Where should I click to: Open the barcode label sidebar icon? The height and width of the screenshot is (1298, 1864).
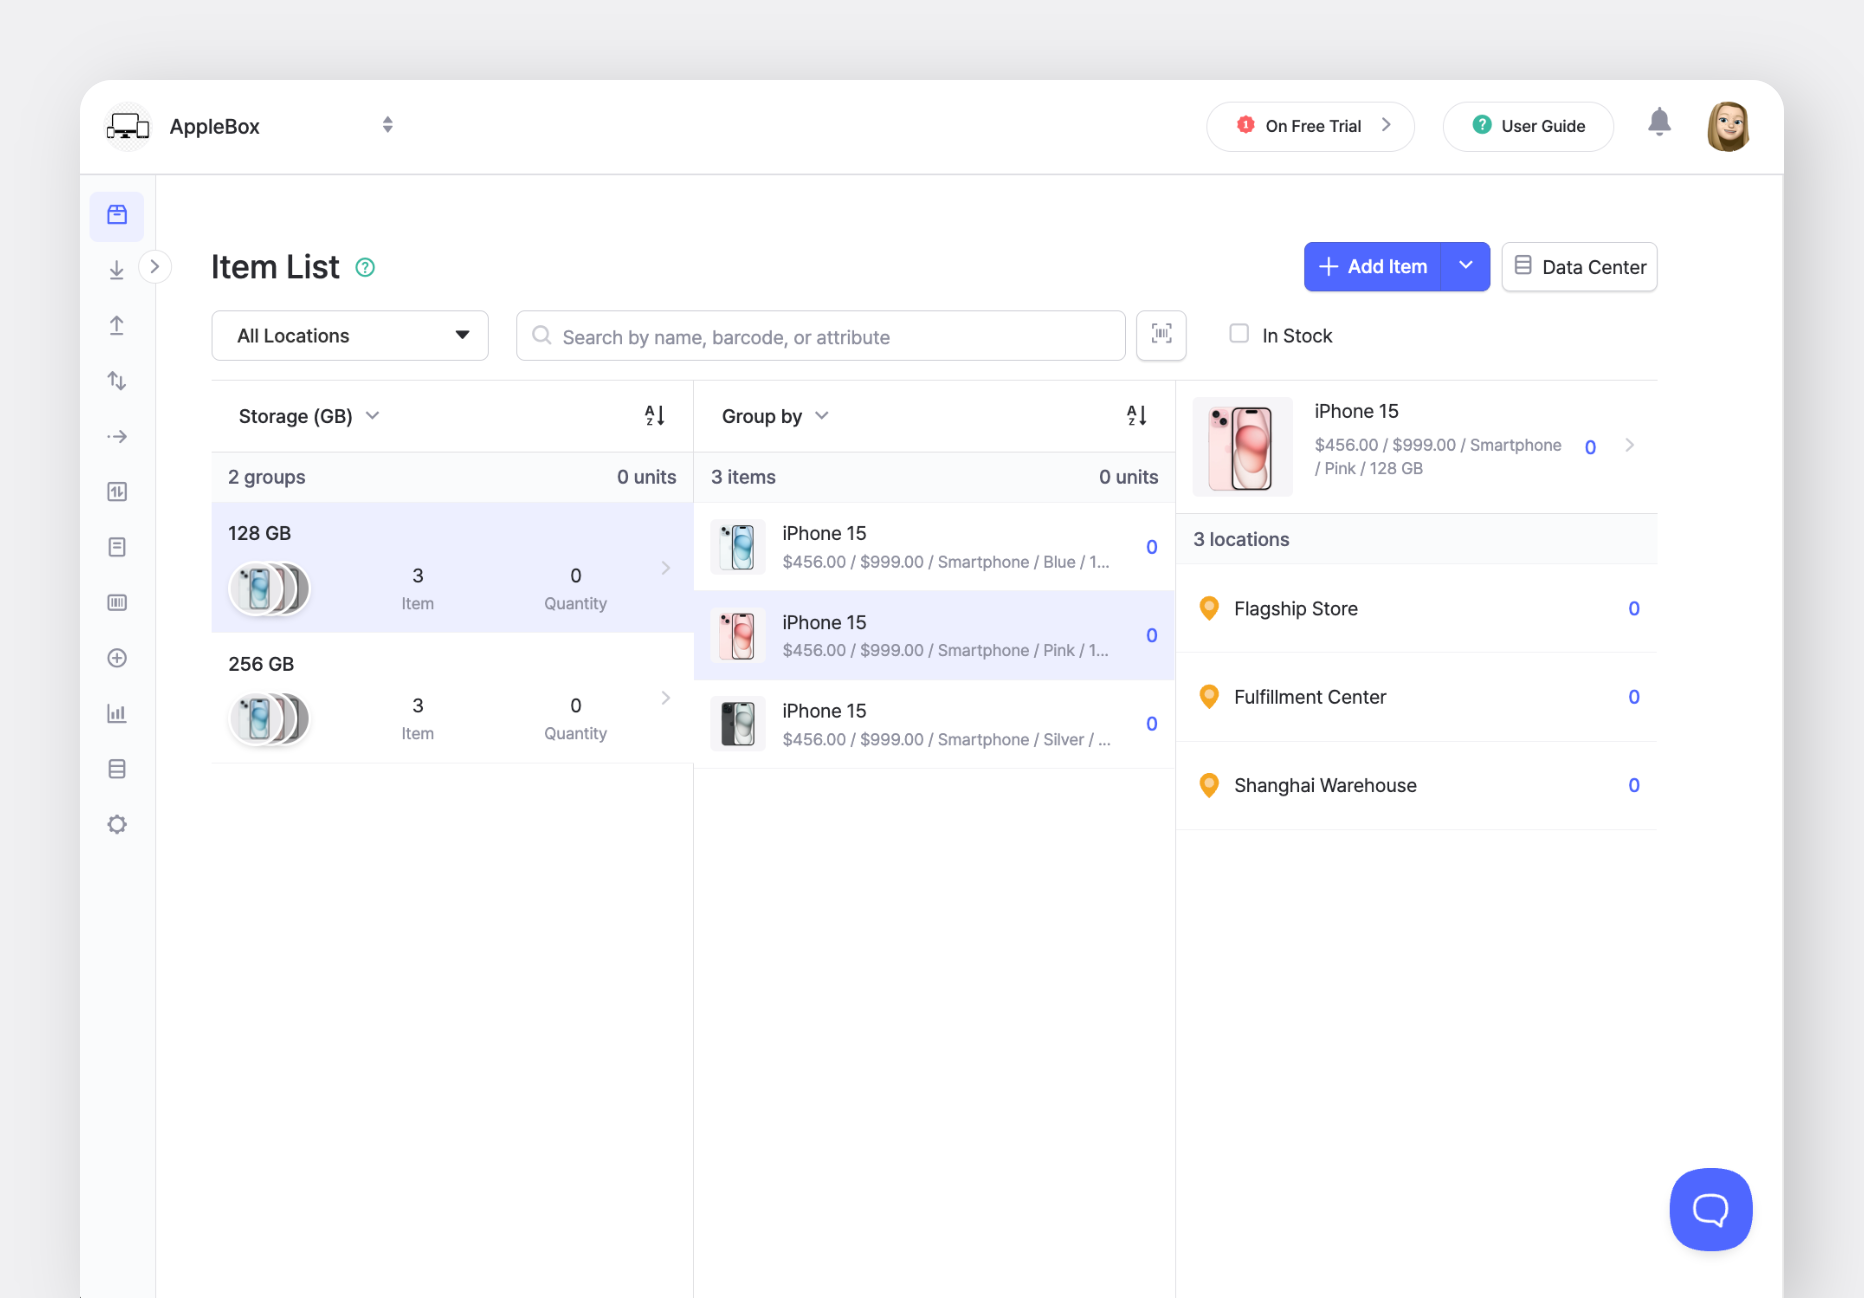point(117,602)
